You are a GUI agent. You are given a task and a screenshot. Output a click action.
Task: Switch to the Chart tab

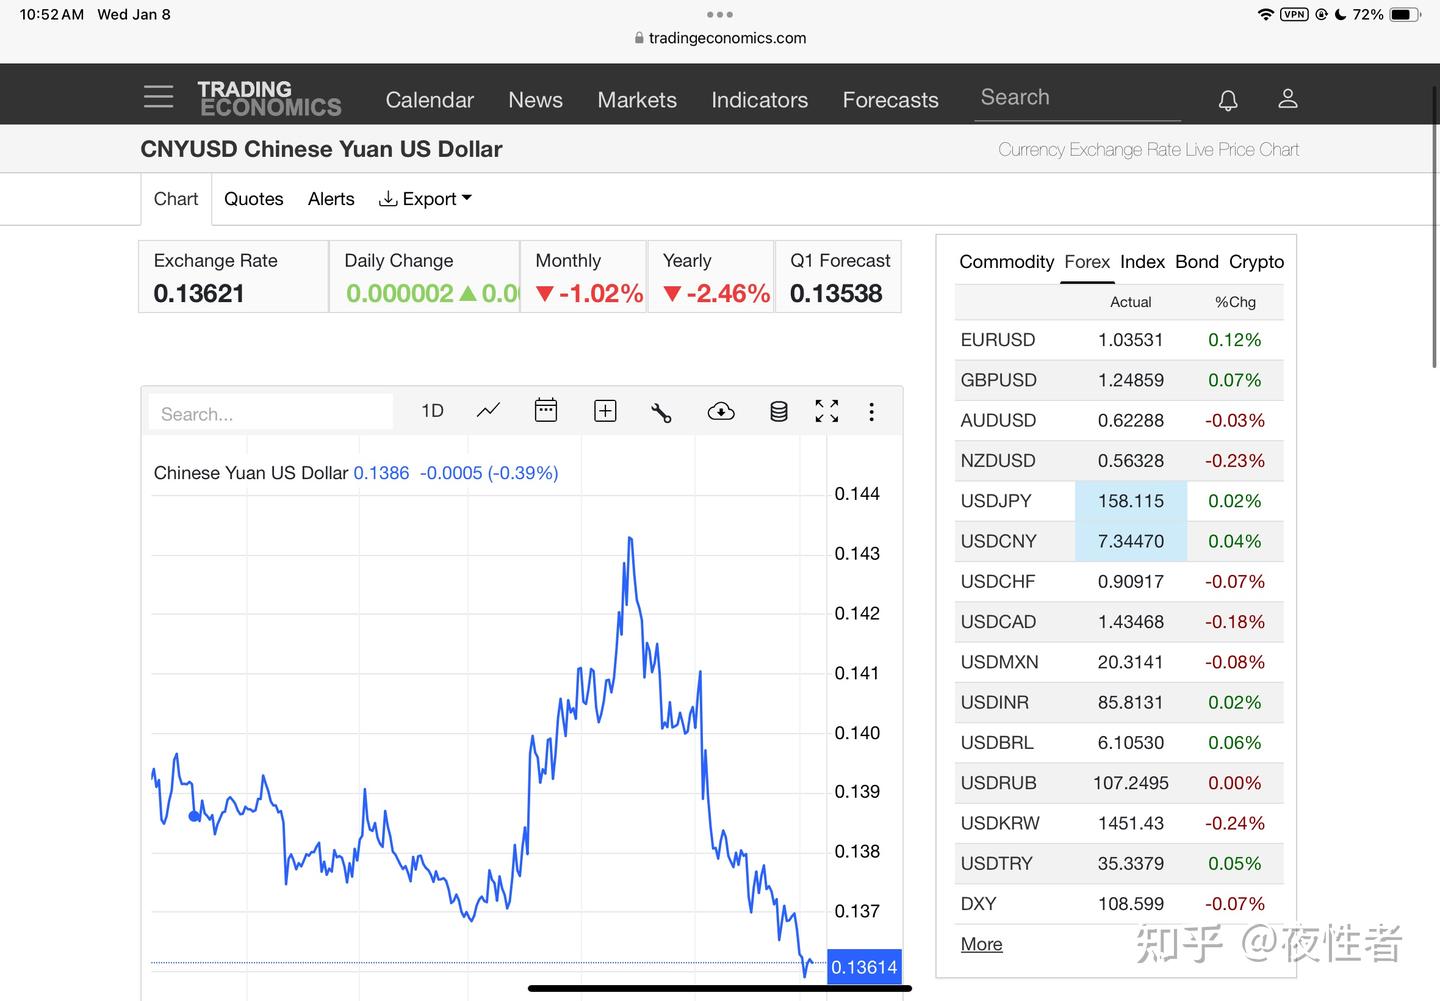[176, 199]
